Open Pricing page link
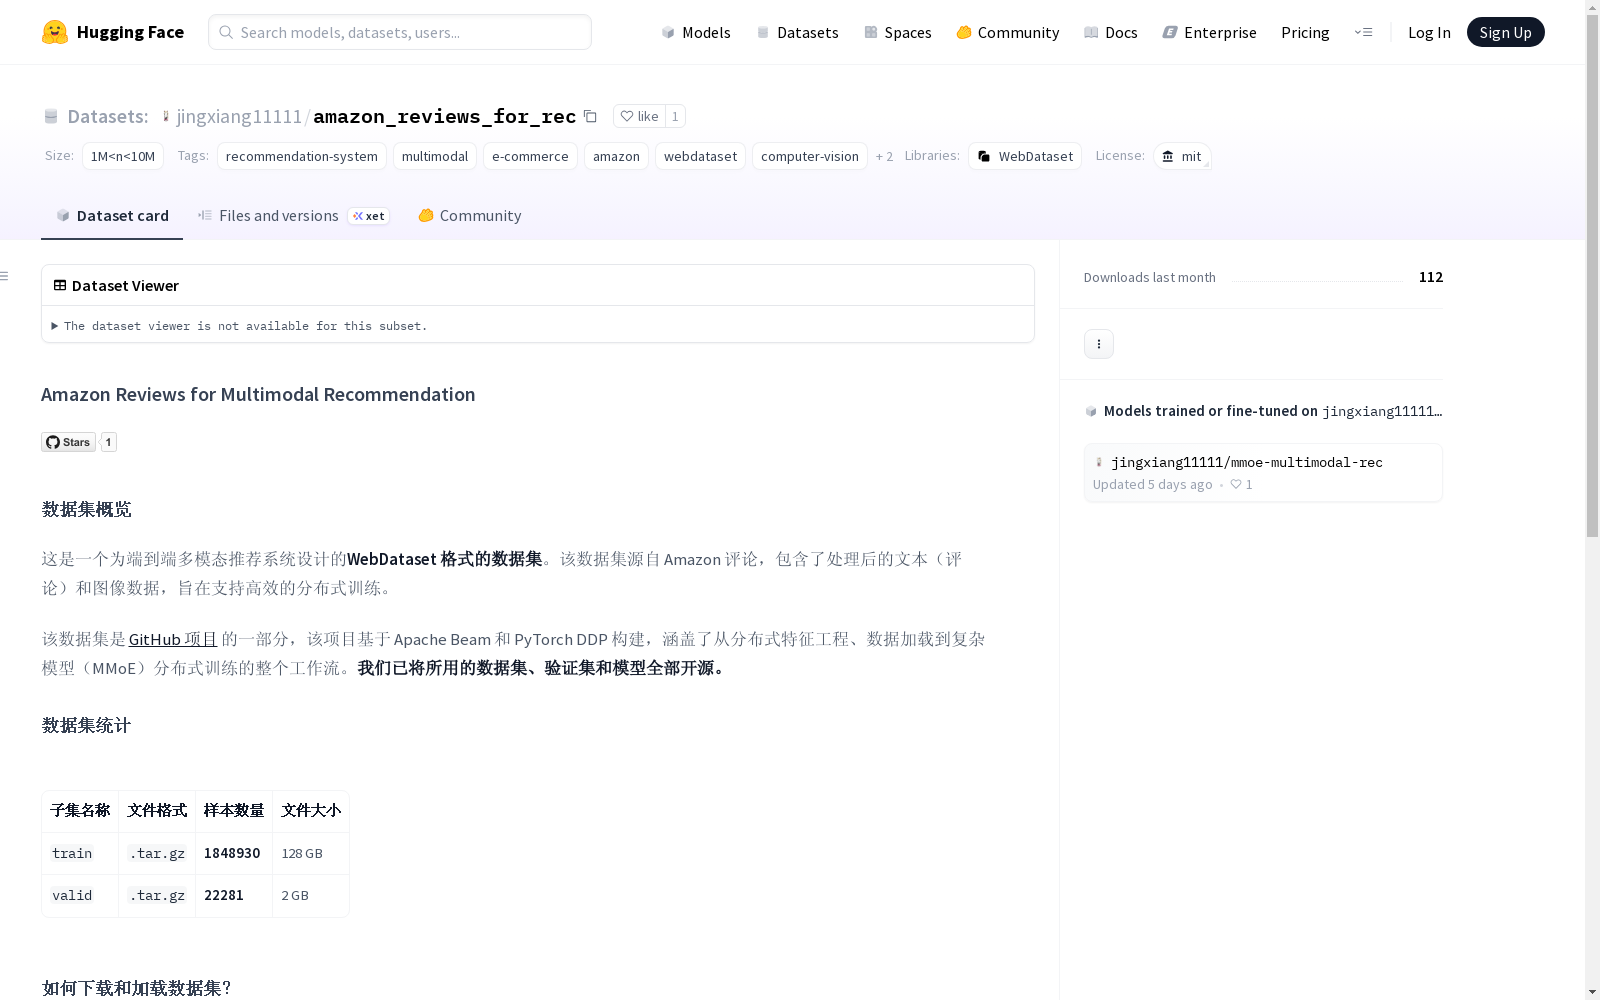Image resolution: width=1600 pixels, height=1000 pixels. coord(1305,32)
